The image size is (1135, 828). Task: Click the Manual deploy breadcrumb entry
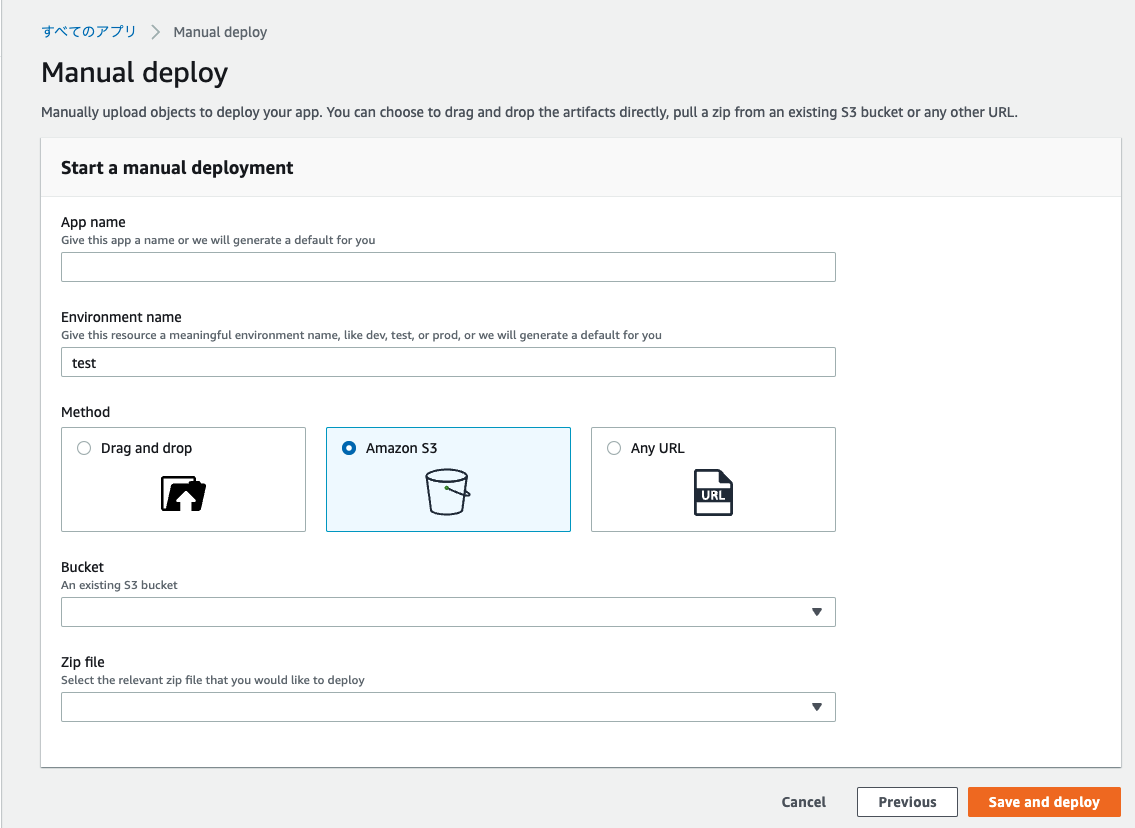coord(220,31)
